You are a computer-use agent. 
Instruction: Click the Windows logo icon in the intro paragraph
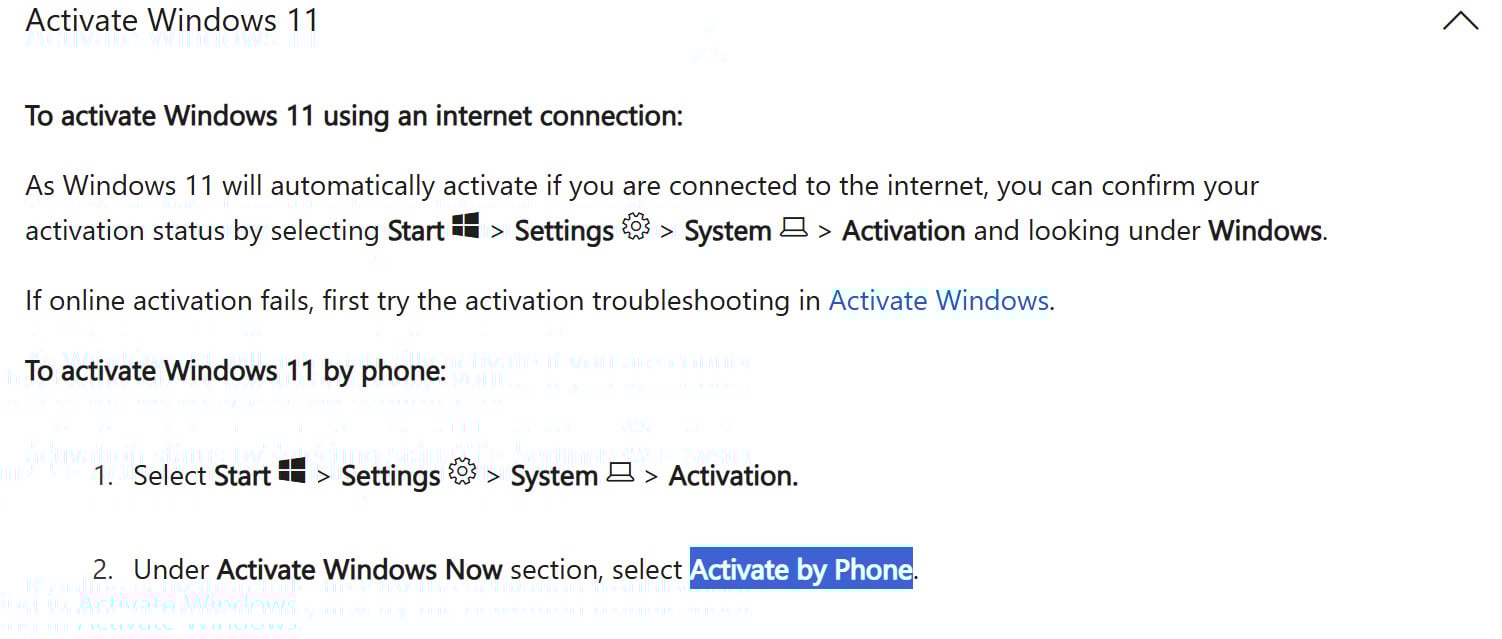pyautogui.click(x=466, y=228)
